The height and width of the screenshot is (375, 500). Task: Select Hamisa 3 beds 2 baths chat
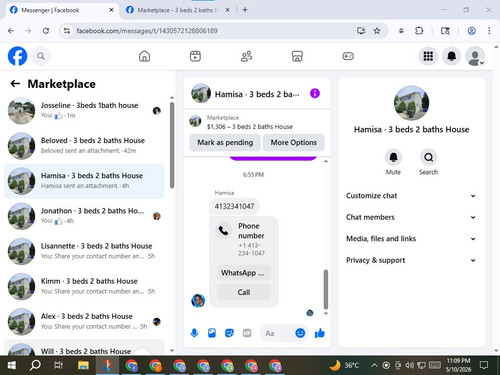click(x=84, y=181)
